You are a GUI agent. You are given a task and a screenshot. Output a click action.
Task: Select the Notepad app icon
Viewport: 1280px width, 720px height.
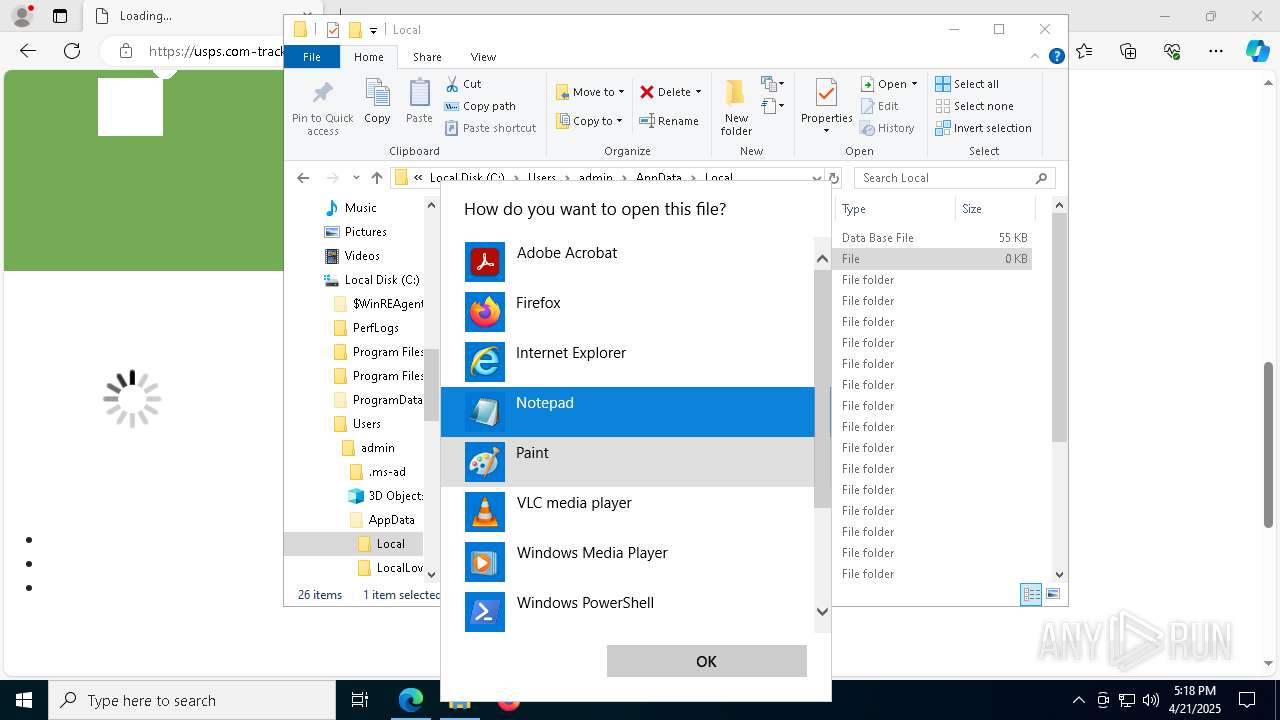point(485,412)
